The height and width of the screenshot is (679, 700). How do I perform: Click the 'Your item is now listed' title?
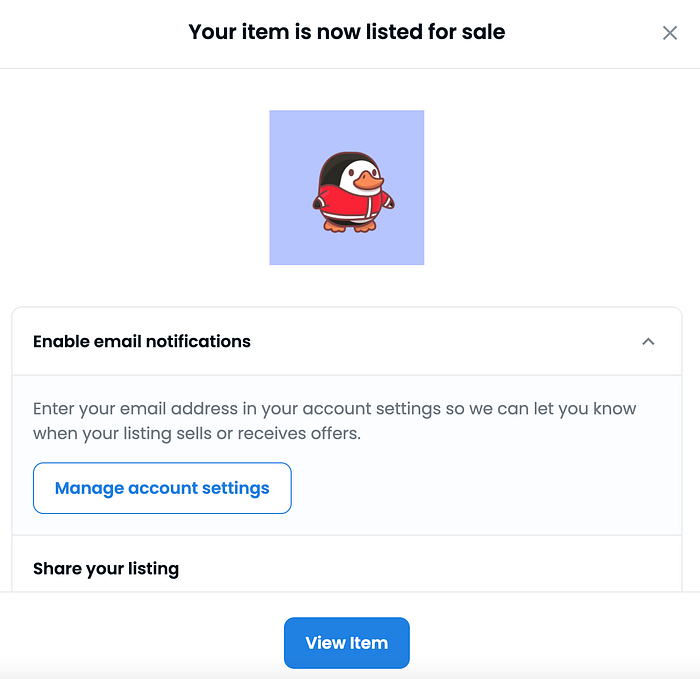[346, 32]
